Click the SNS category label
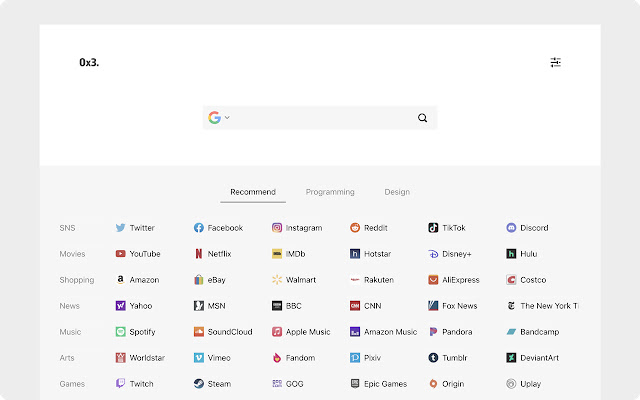The image size is (640, 400). tap(67, 228)
